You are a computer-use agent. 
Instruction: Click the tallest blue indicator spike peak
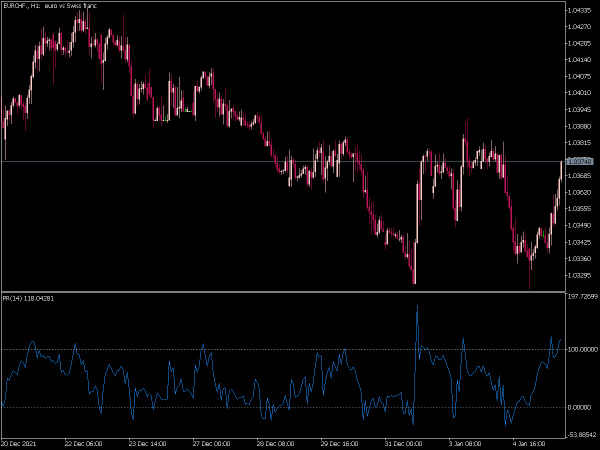(x=417, y=306)
